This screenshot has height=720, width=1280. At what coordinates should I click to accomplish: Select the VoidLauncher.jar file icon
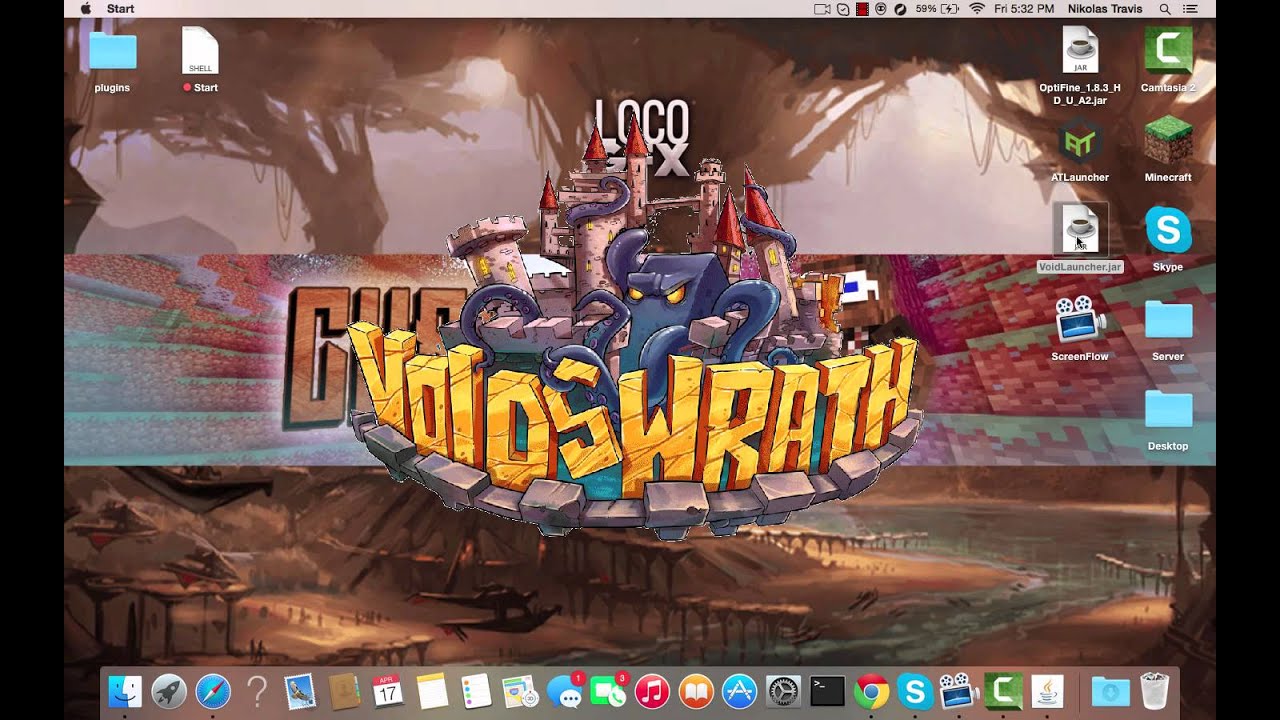click(x=1080, y=230)
